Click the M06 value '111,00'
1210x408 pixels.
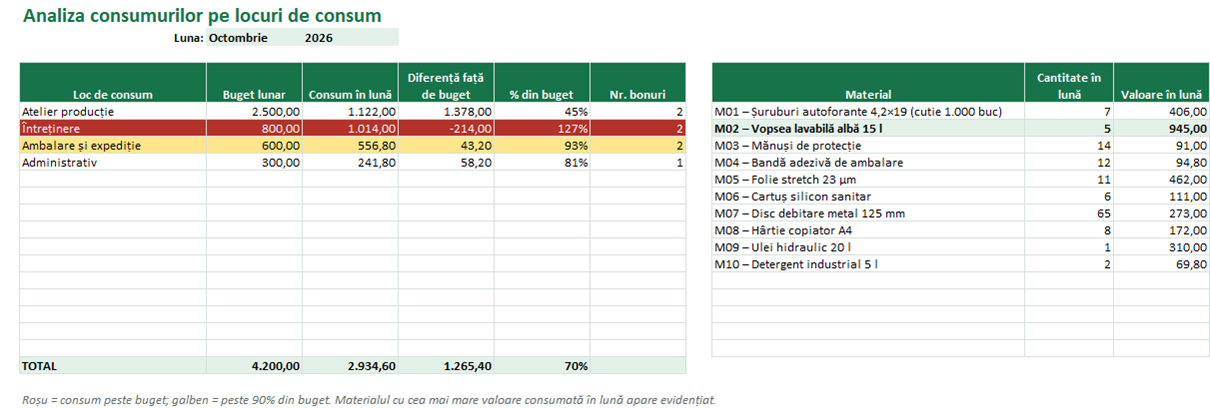point(1161,197)
